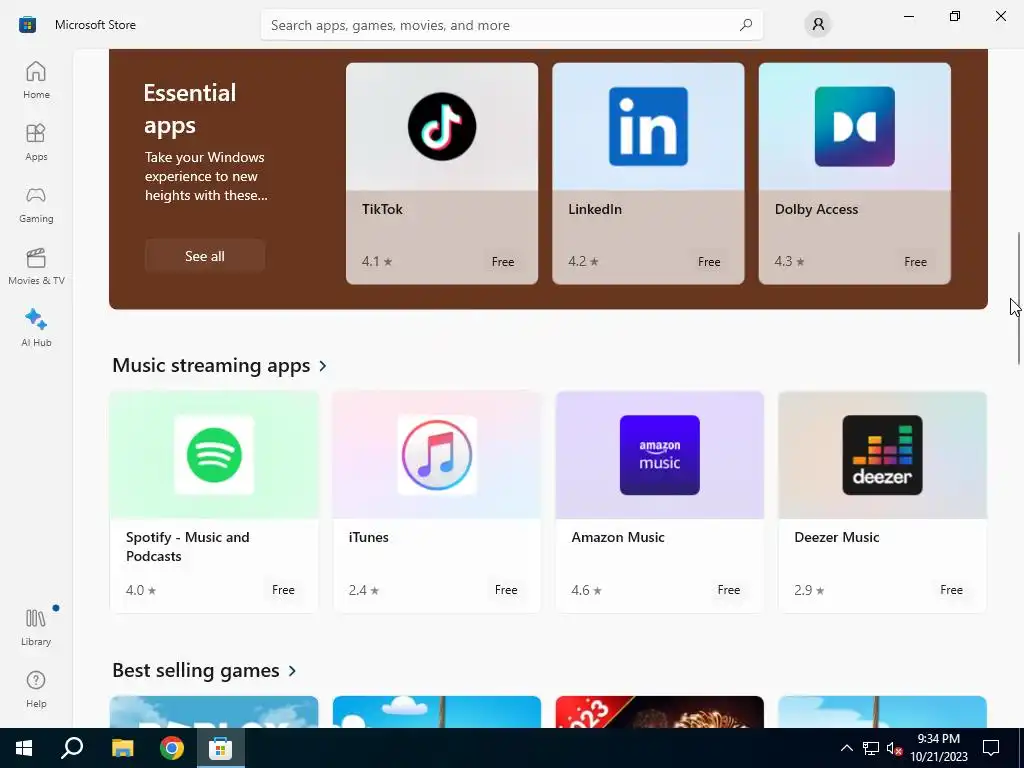Click Deezer Music's 2.9 star rating
1024x768 pixels.
coord(809,590)
